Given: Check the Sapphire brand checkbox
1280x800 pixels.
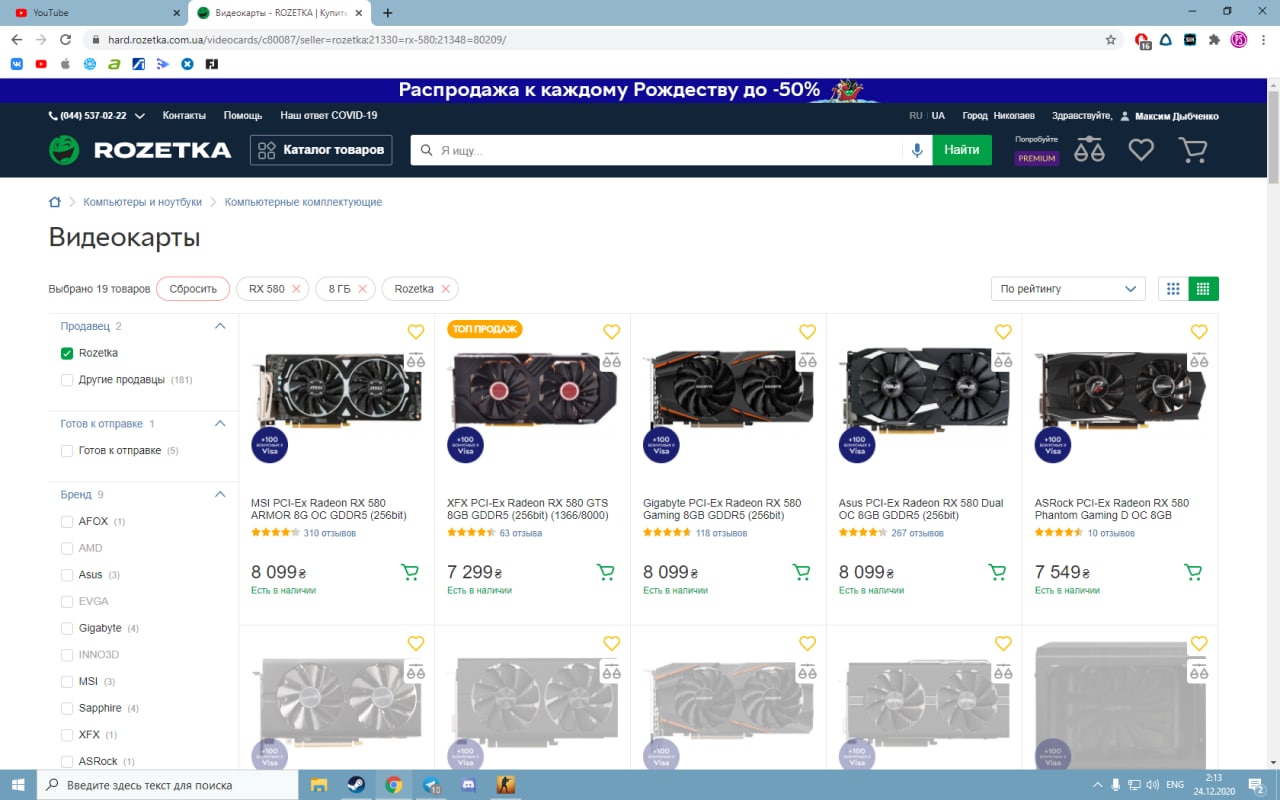Looking at the screenshot, I should click(67, 708).
